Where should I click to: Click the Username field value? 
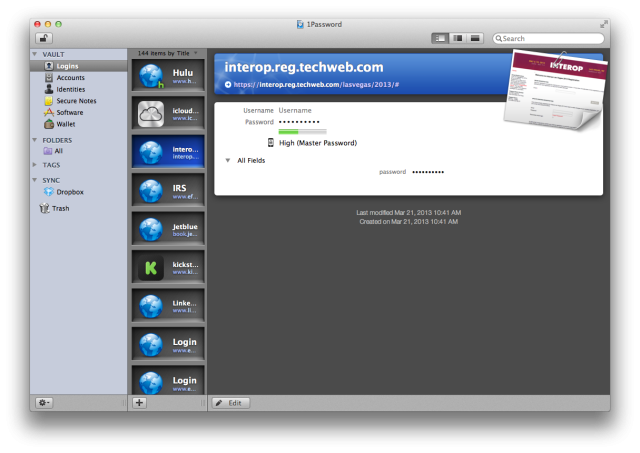[295, 110]
